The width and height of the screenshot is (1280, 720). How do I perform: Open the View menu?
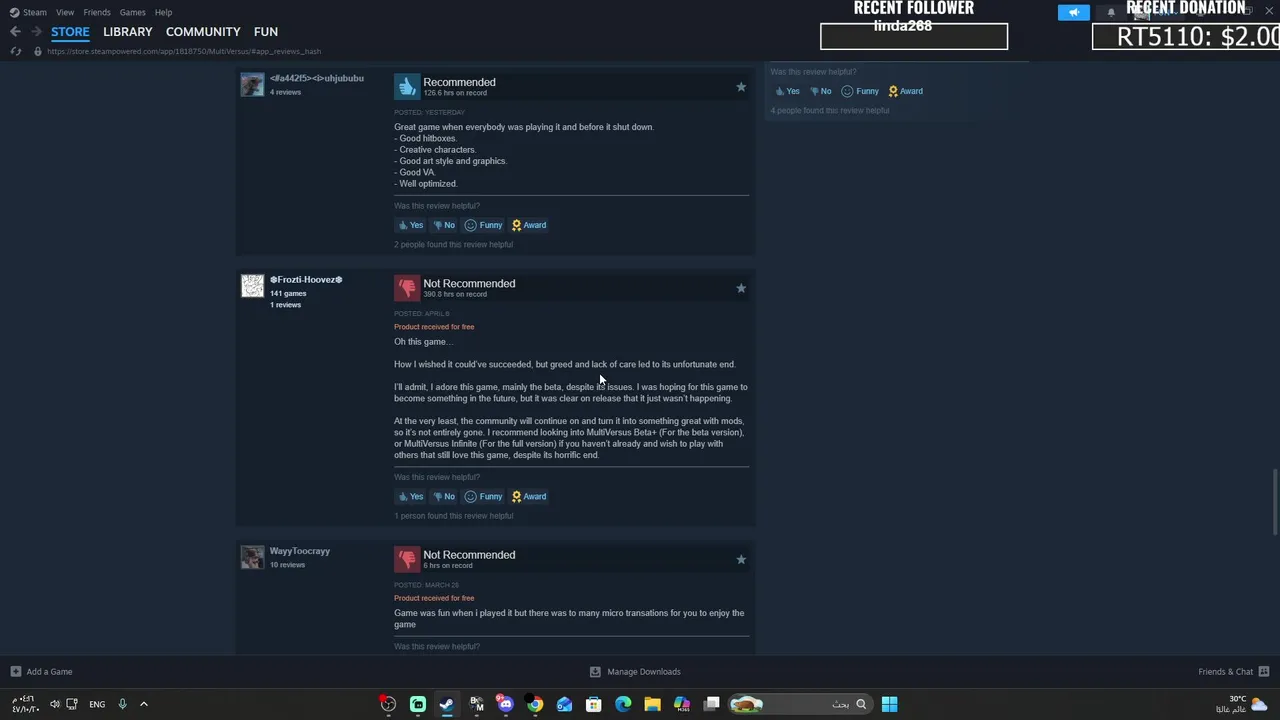point(65,12)
